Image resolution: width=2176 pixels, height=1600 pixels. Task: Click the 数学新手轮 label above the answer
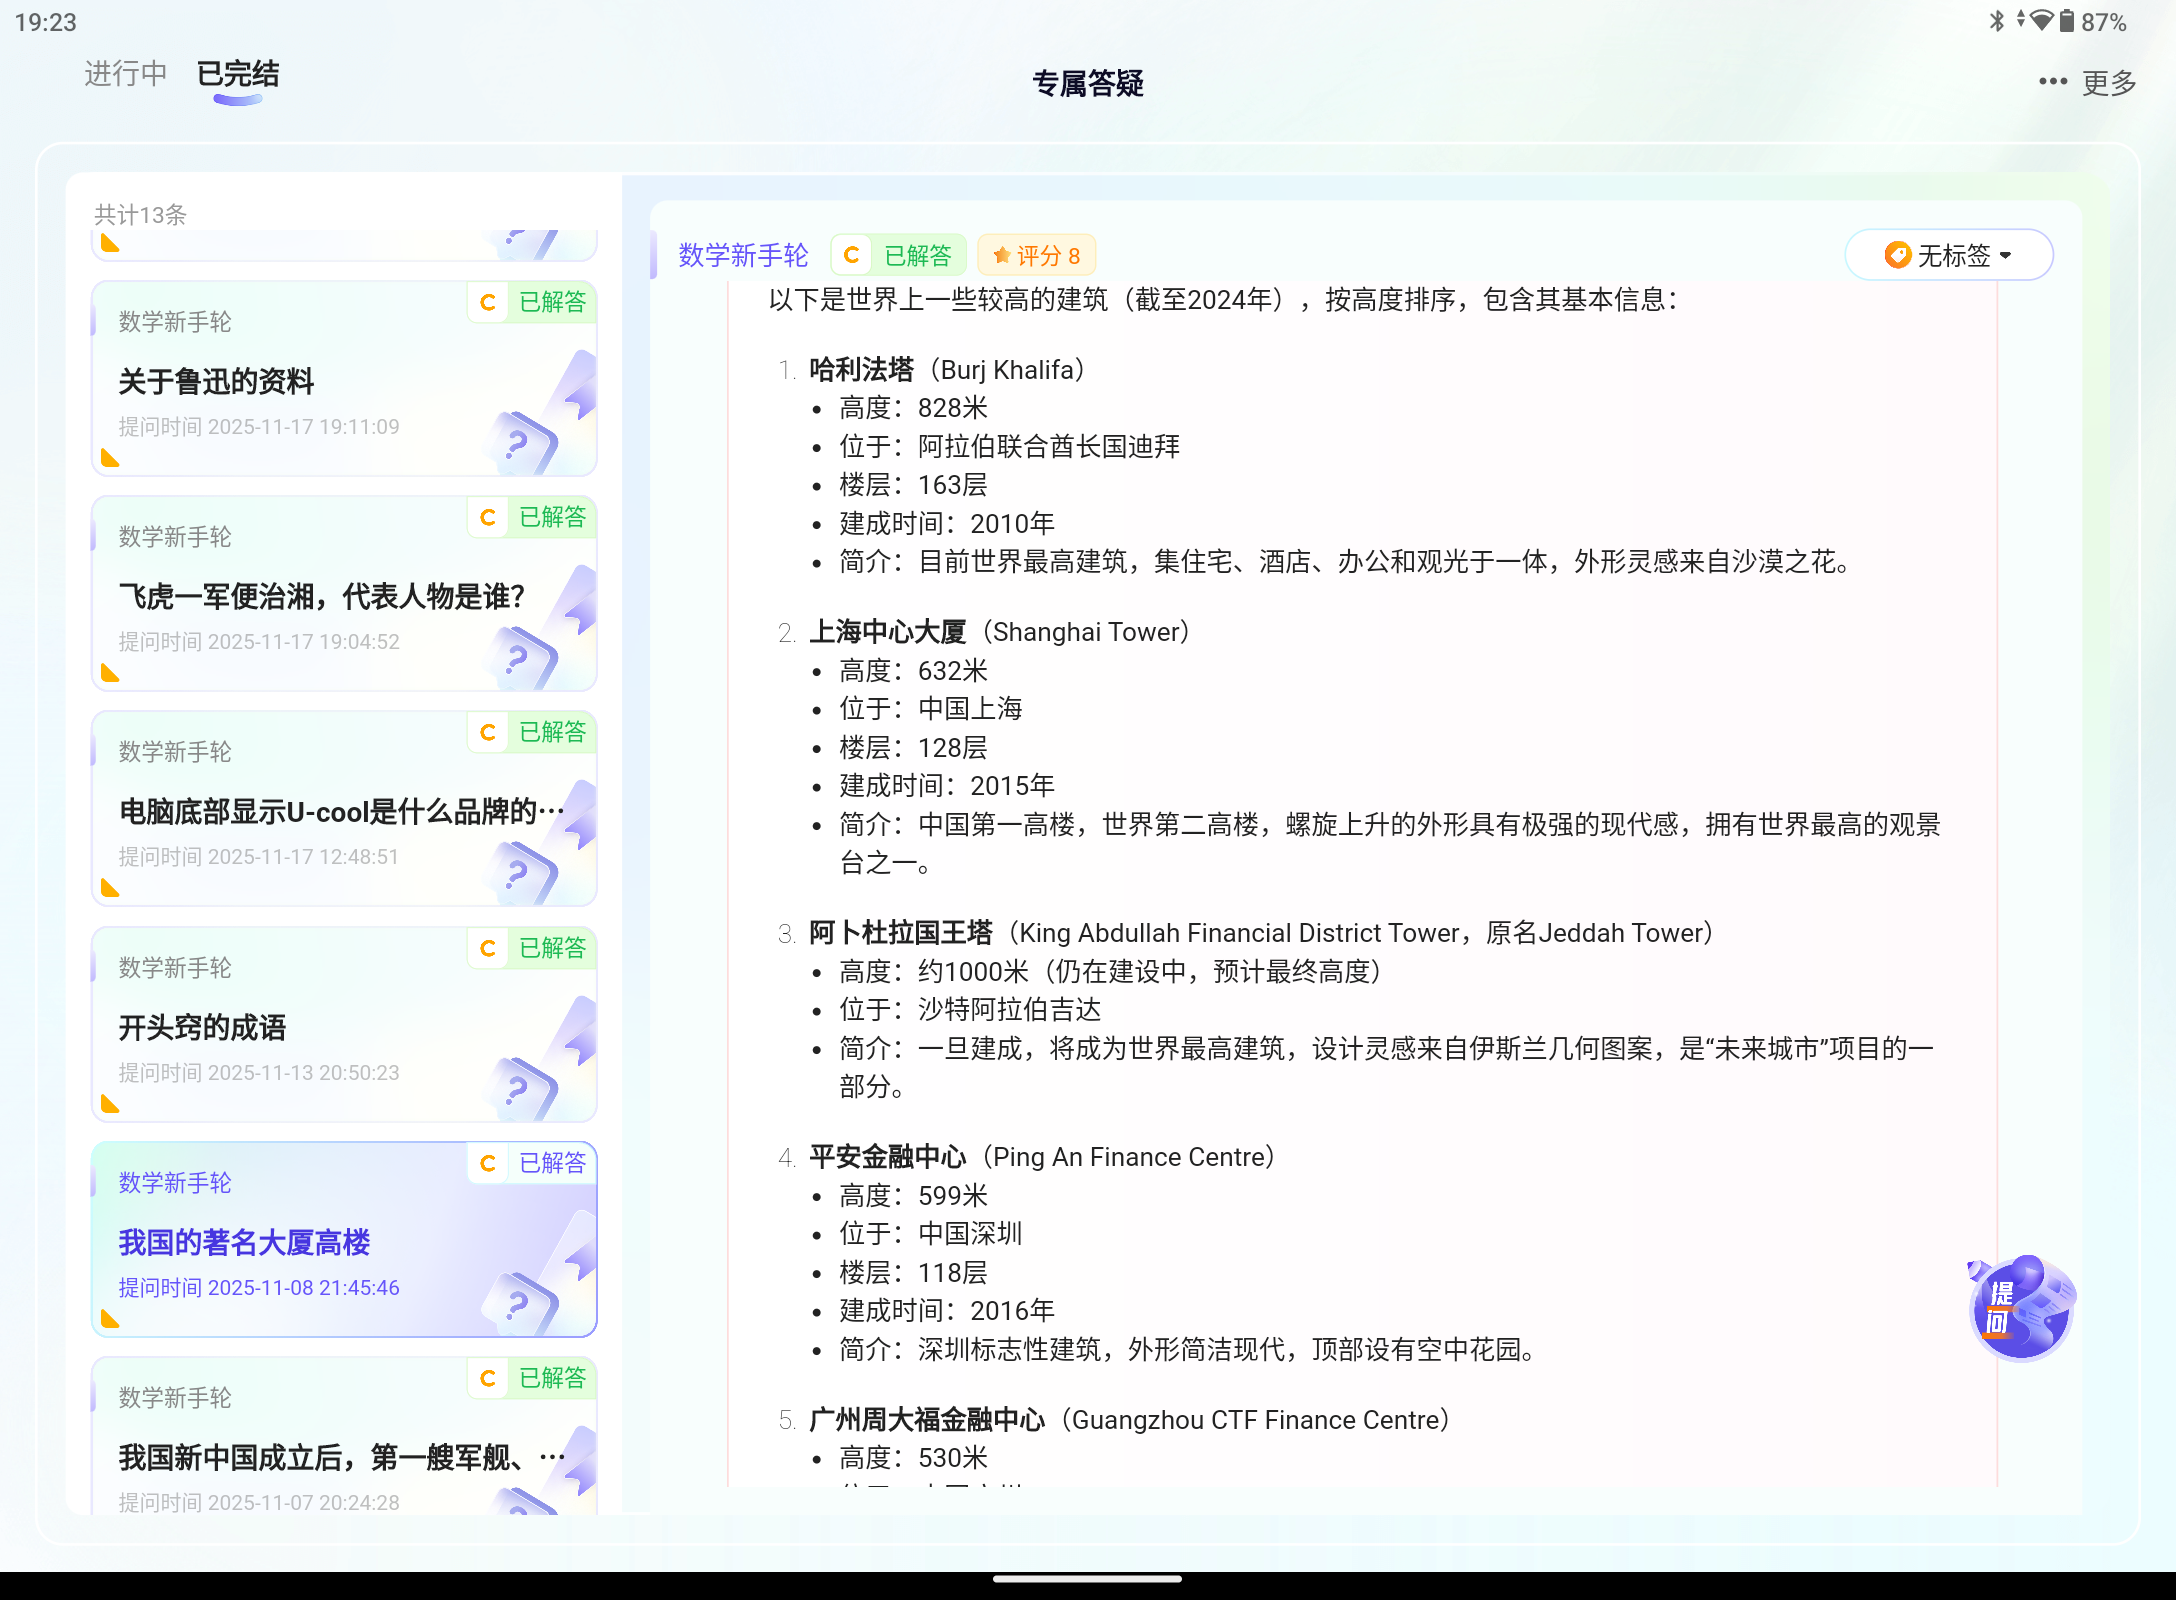click(x=741, y=255)
